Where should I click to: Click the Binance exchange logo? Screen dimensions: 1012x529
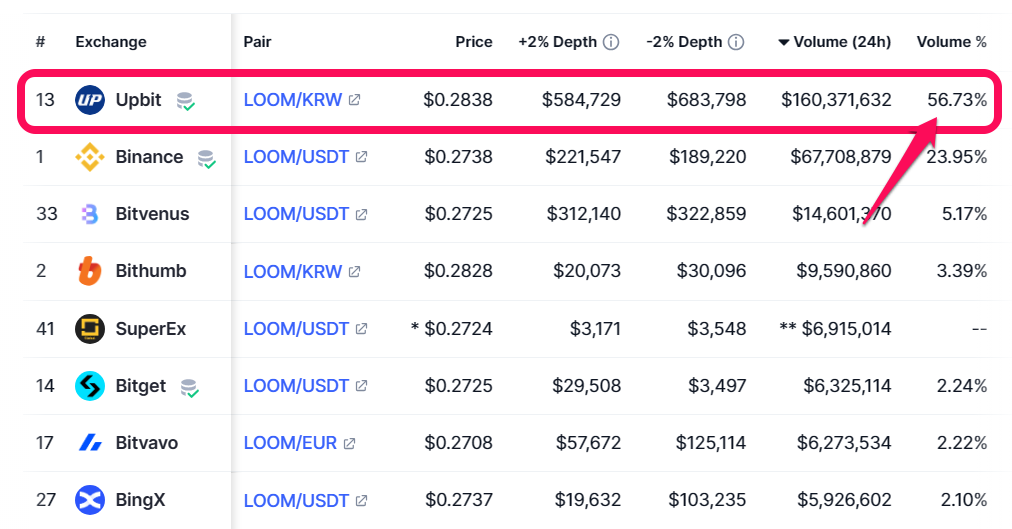click(x=90, y=157)
